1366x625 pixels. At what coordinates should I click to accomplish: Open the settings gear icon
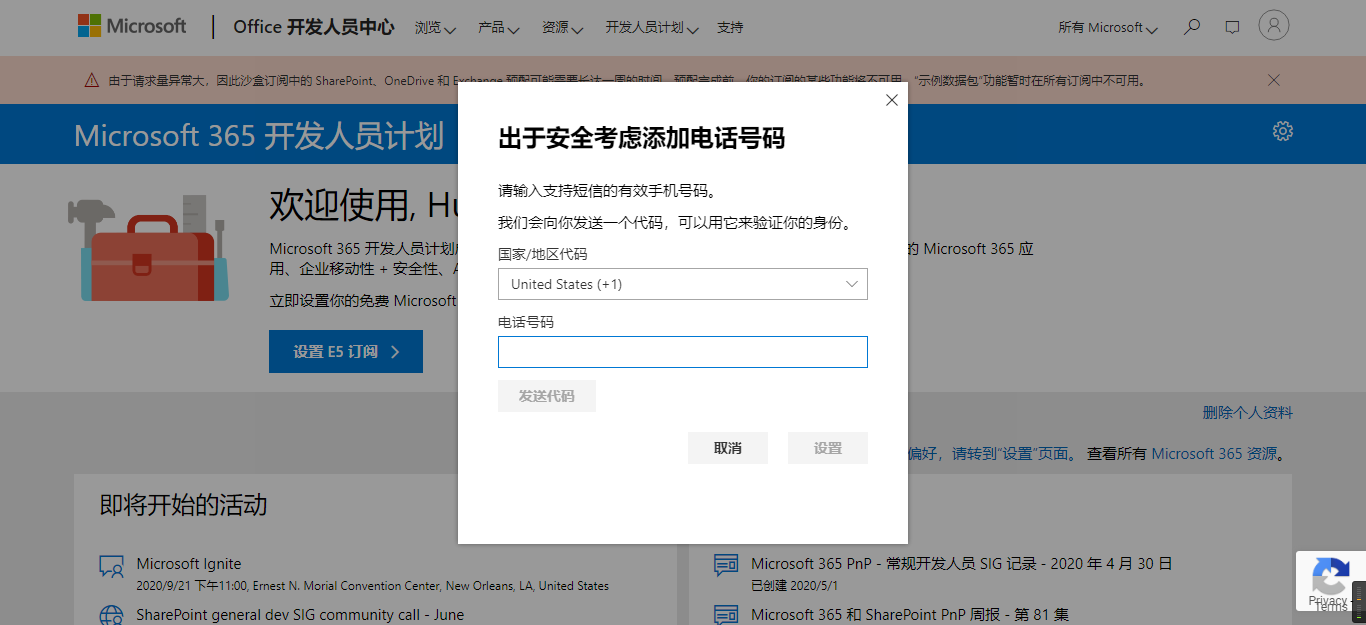click(x=1283, y=131)
